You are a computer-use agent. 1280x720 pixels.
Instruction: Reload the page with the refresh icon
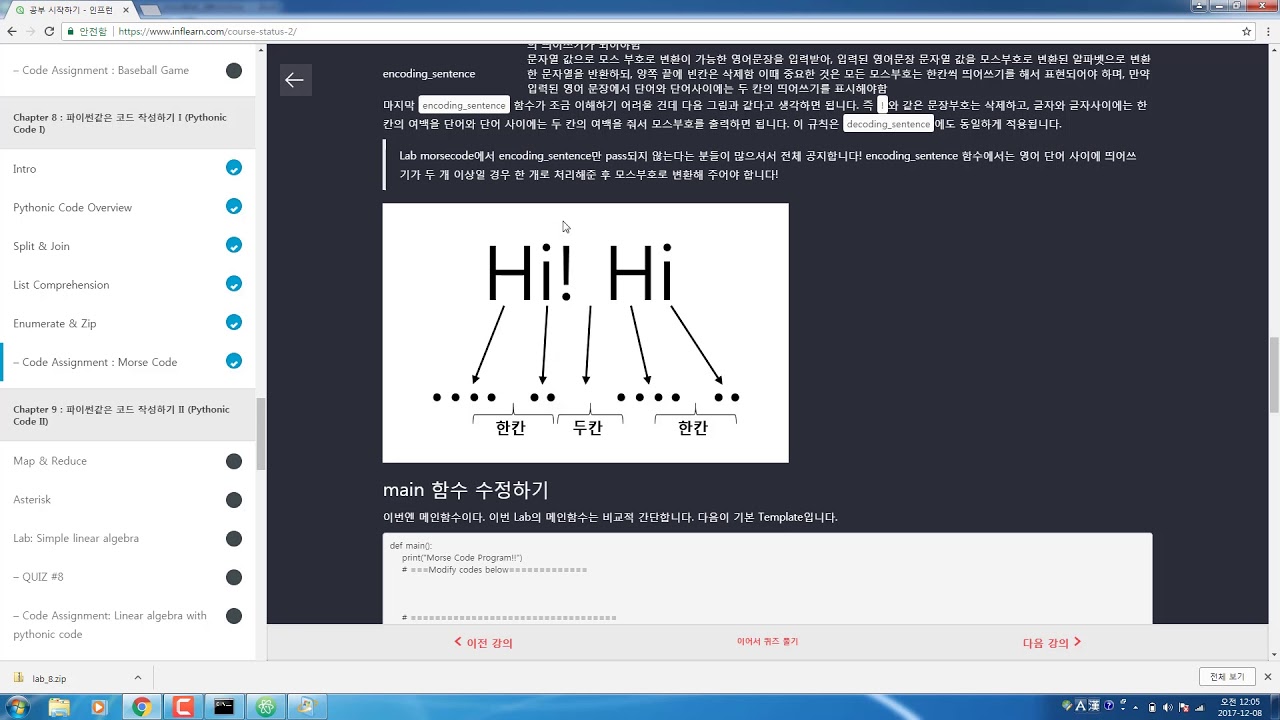coord(49,31)
